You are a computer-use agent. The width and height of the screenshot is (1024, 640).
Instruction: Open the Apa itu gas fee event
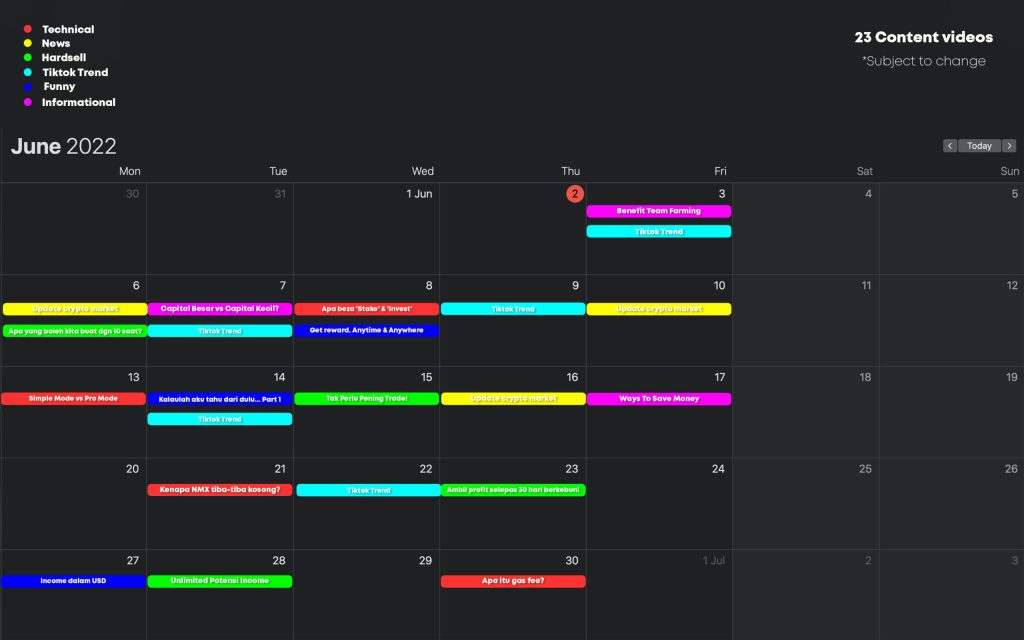(x=513, y=581)
